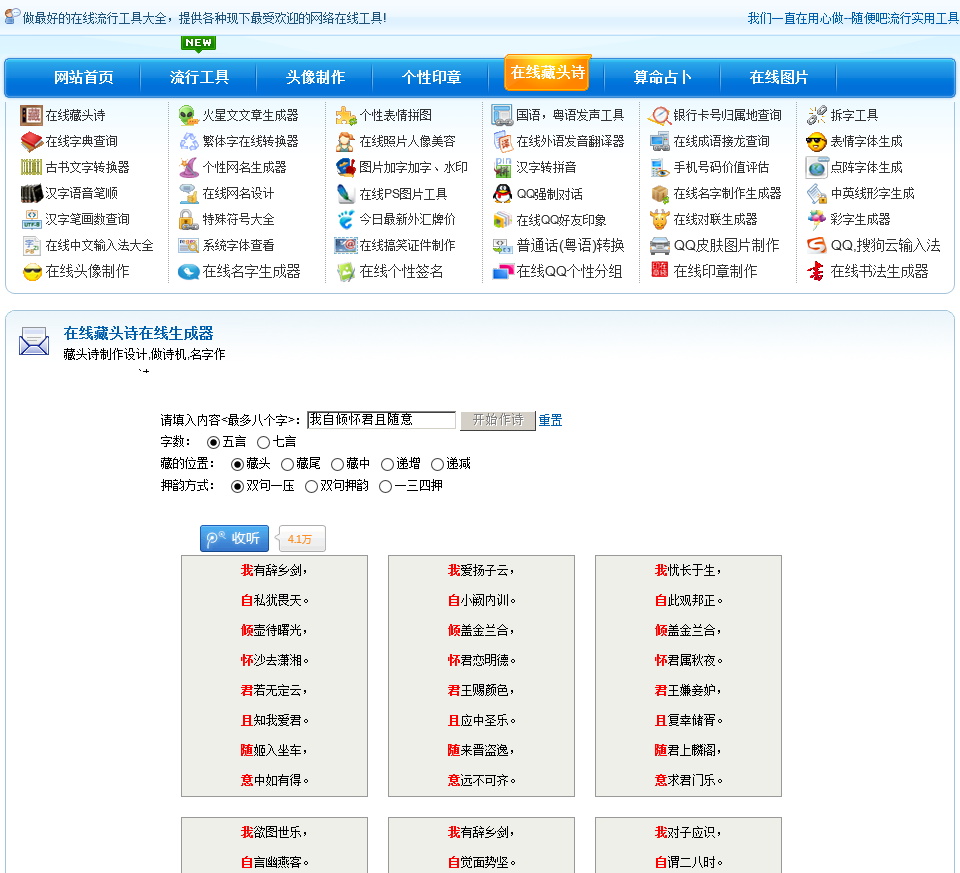This screenshot has height=873, width=960.
Task: Click the magnifier 银行卡号归属地查询 icon
Action: [660, 115]
